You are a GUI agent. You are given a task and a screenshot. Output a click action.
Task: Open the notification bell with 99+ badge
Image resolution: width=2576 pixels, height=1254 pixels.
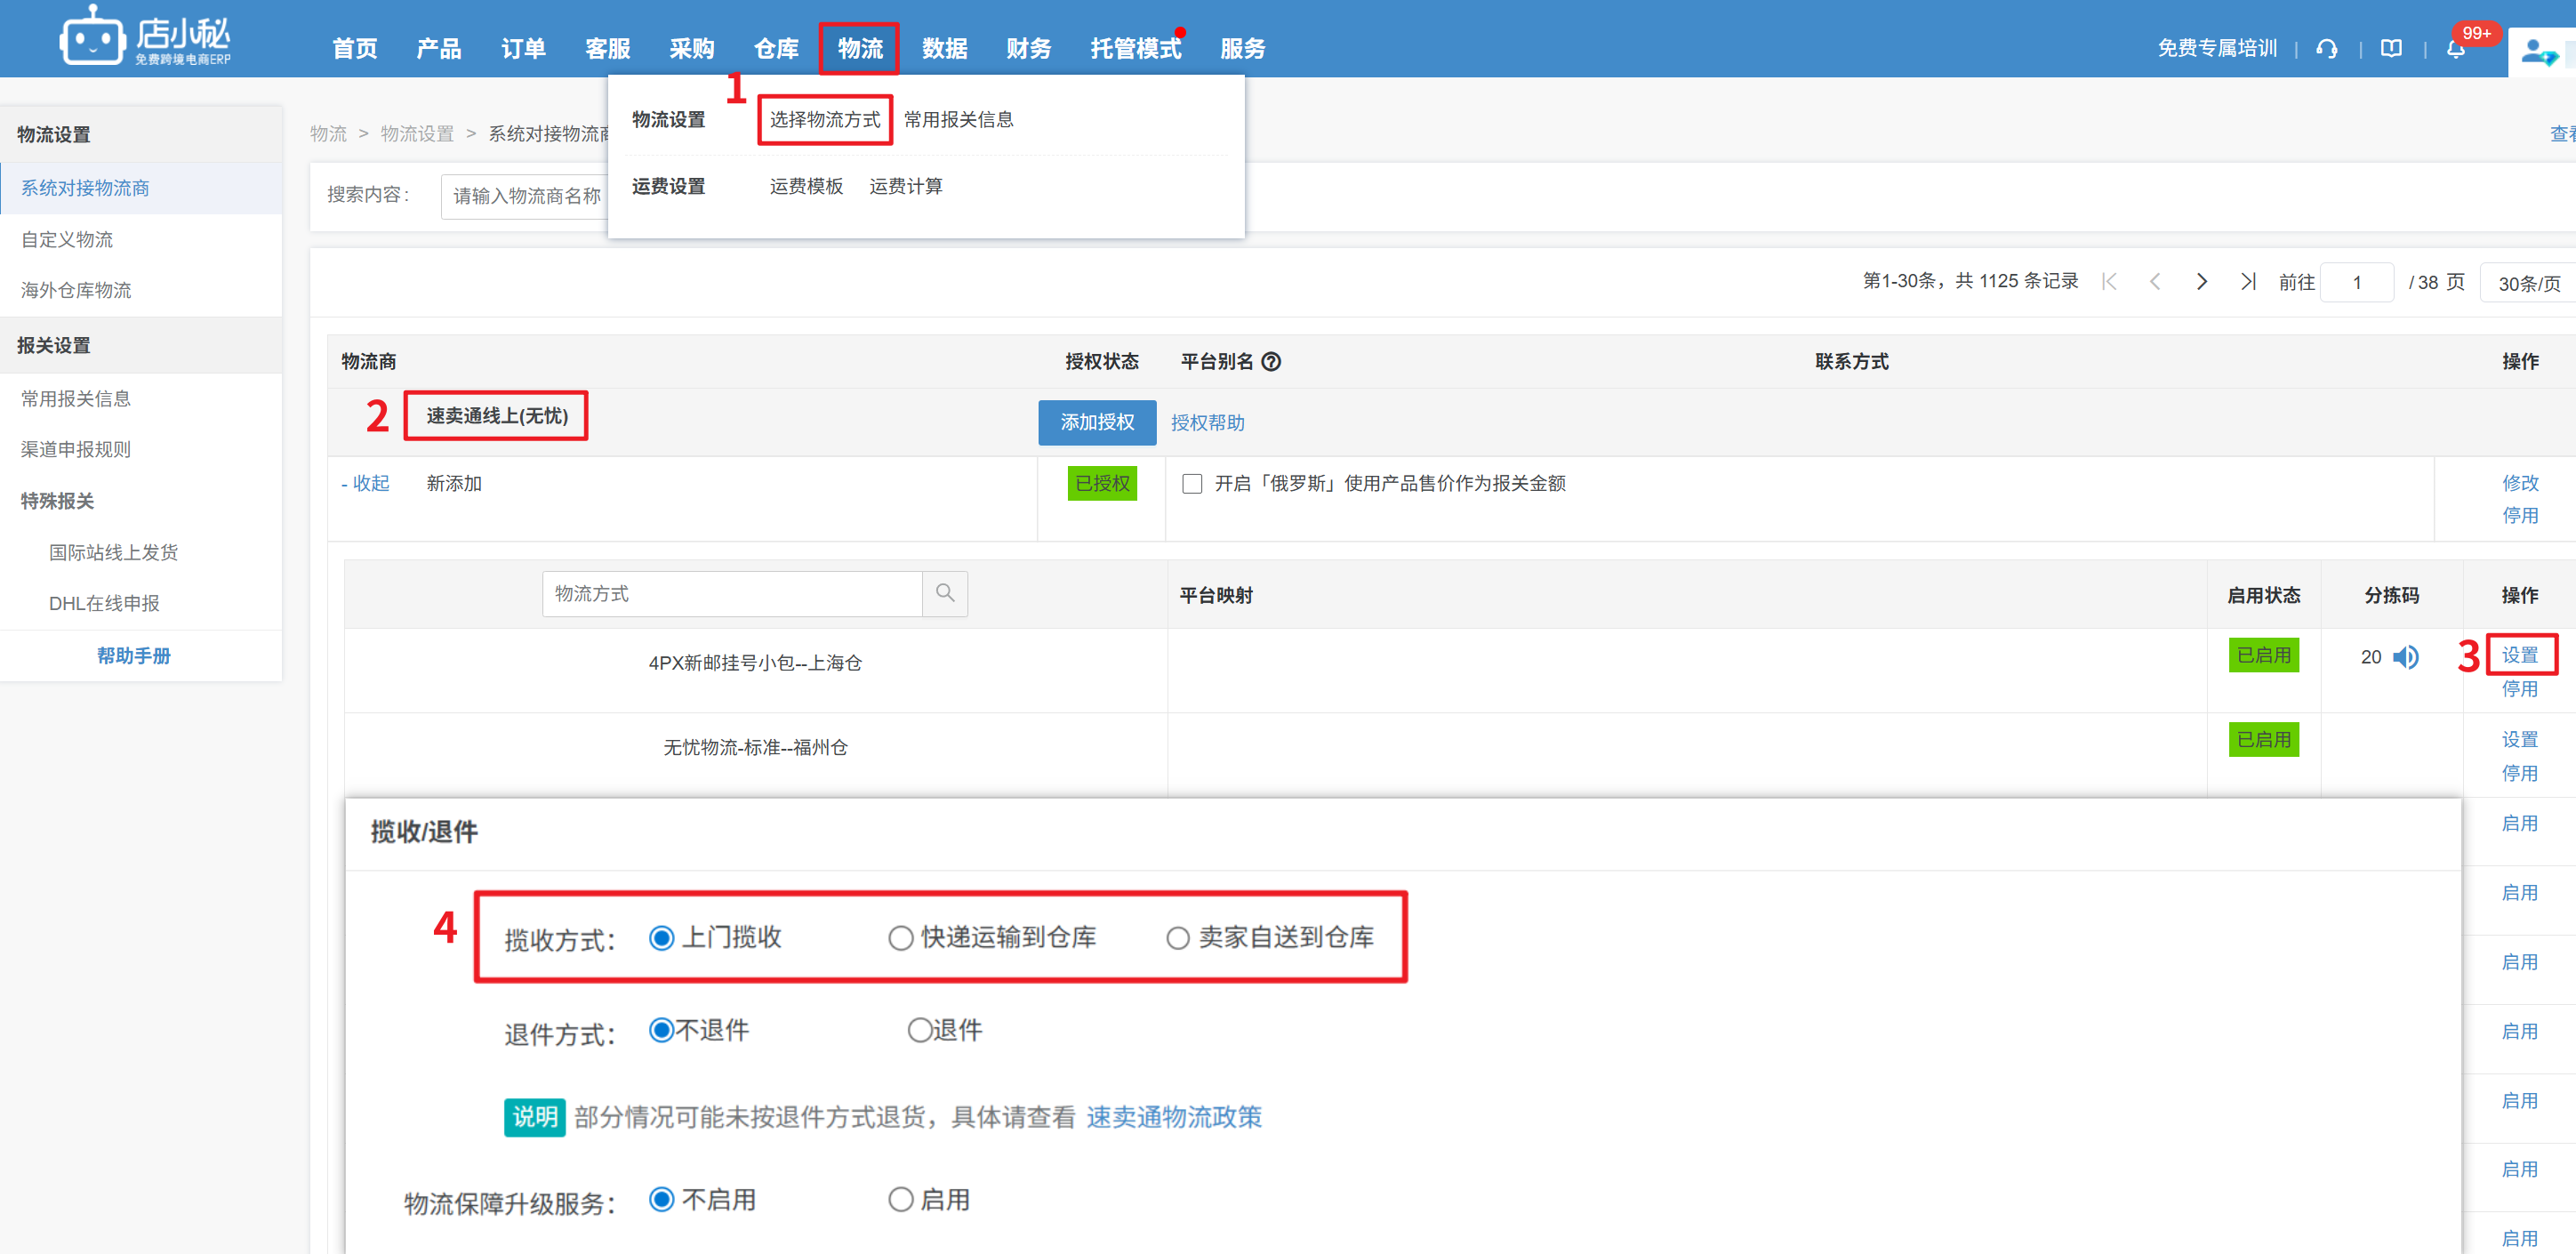[2455, 49]
